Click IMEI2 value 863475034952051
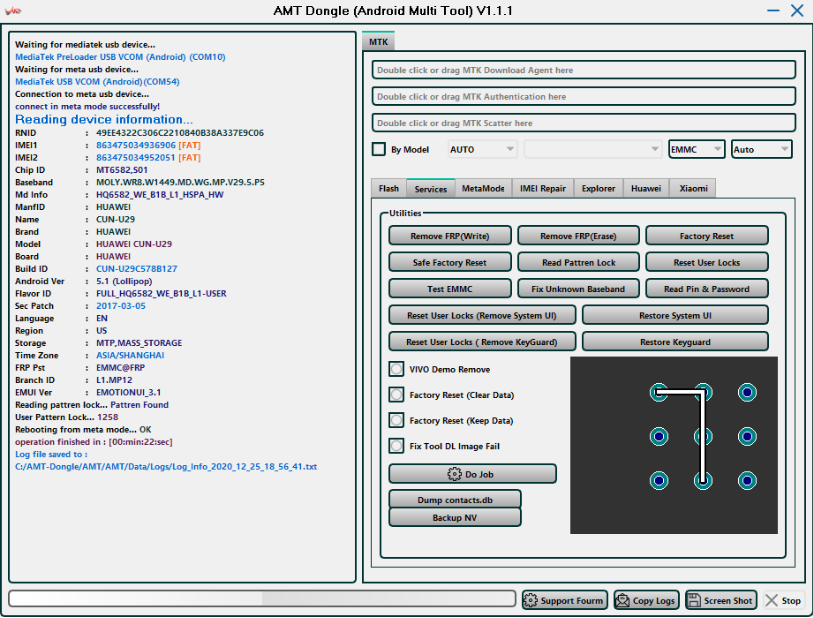The image size is (813, 618). 136,157
